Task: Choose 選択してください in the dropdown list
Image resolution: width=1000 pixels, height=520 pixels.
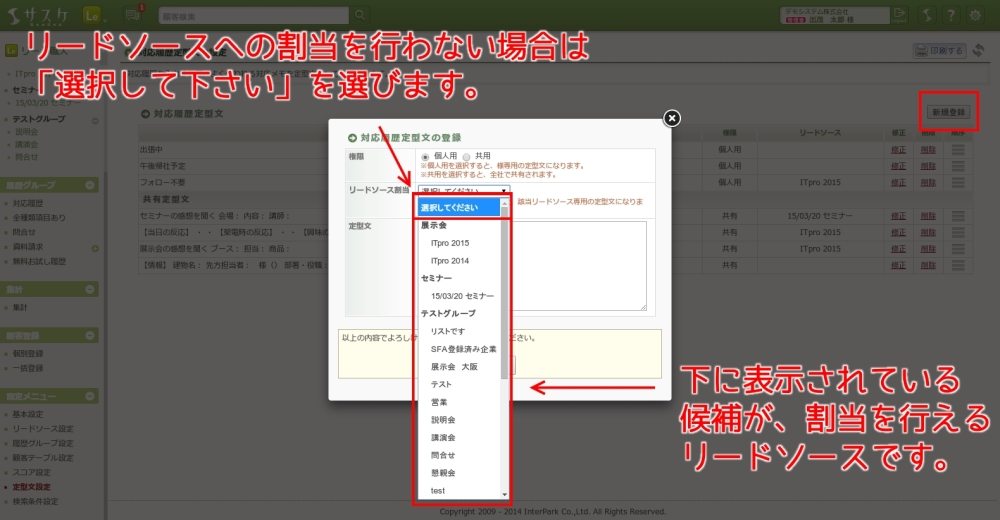Action: click(459, 207)
